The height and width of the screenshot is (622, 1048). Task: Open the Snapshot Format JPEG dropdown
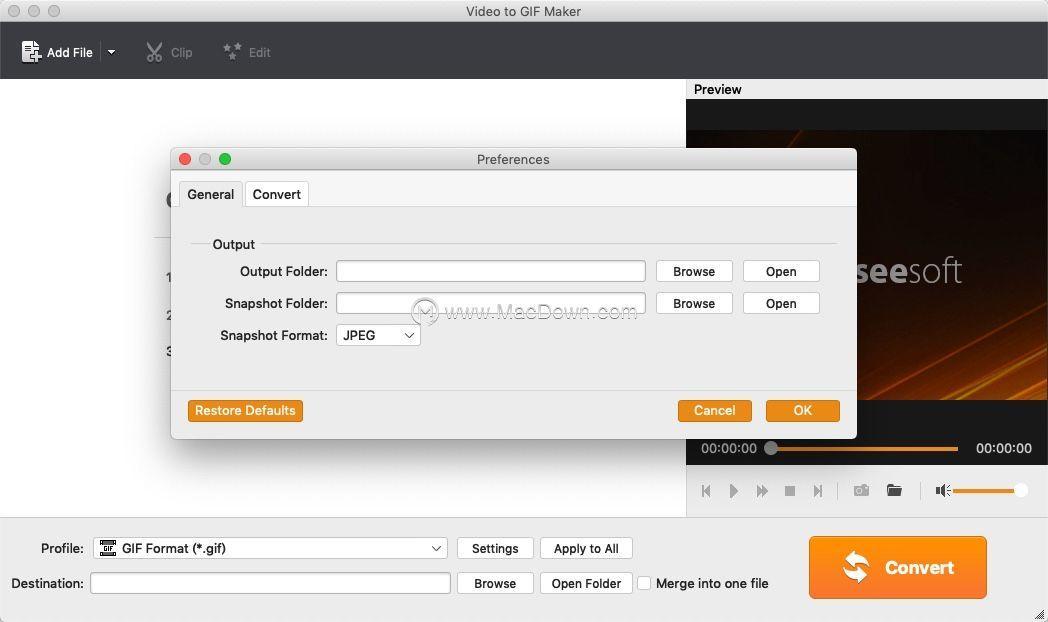click(x=378, y=335)
